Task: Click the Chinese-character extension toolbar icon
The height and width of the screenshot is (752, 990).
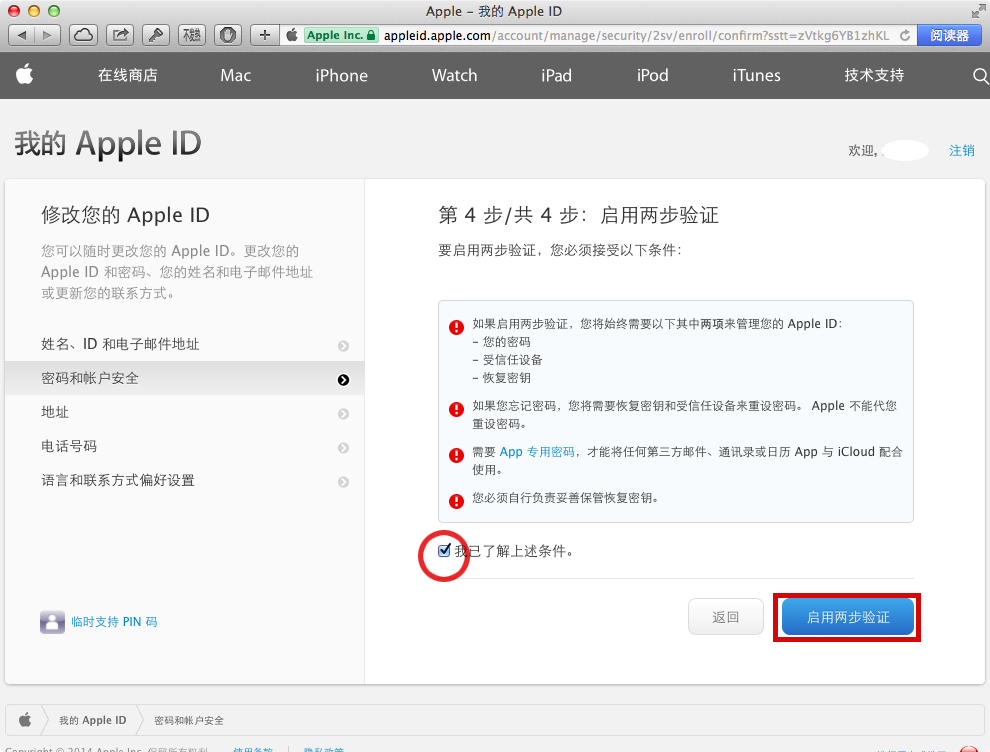Action: [192, 35]
